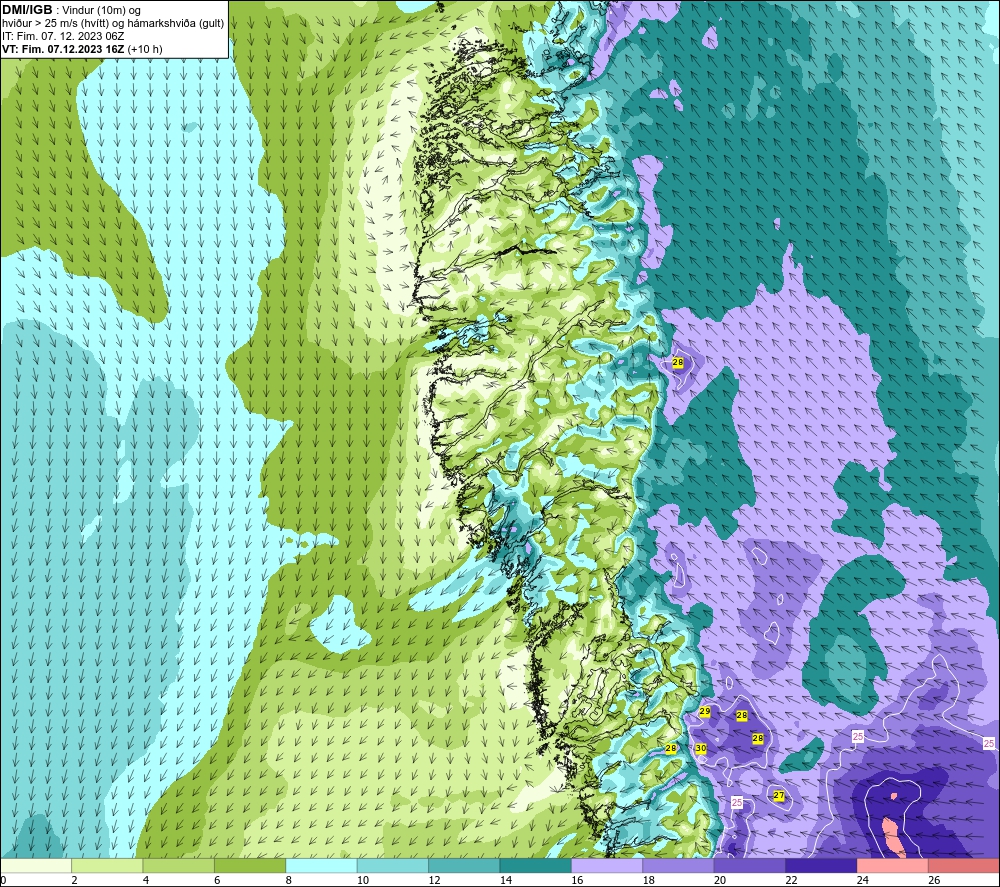This screenshot has height=887, width=1000.
Task: Select the text "VT: Fim. 07.12.2023 16Z (+10 h)"
Action: click(x=82, y=49)
